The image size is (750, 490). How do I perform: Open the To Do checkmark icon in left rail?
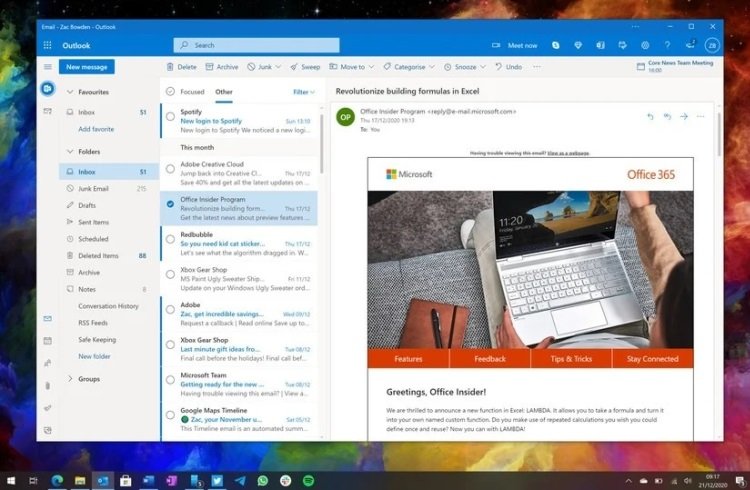pos(47,408)
